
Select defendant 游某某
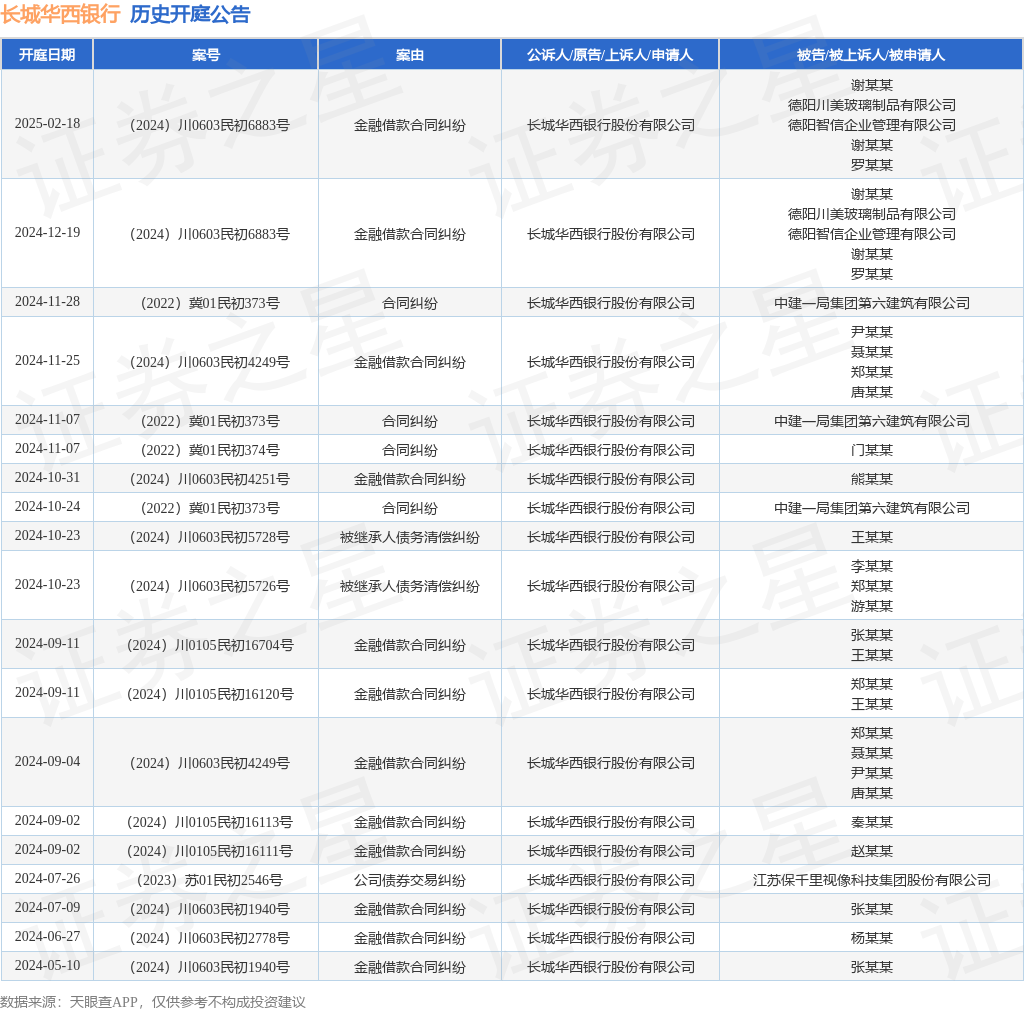point(871,606)
